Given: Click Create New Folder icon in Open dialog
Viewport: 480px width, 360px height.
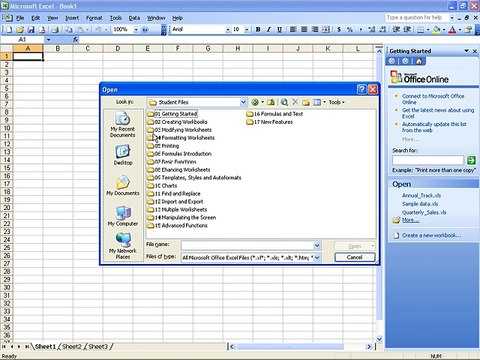Looking at the screenshot, I should [x=306, y=102].
